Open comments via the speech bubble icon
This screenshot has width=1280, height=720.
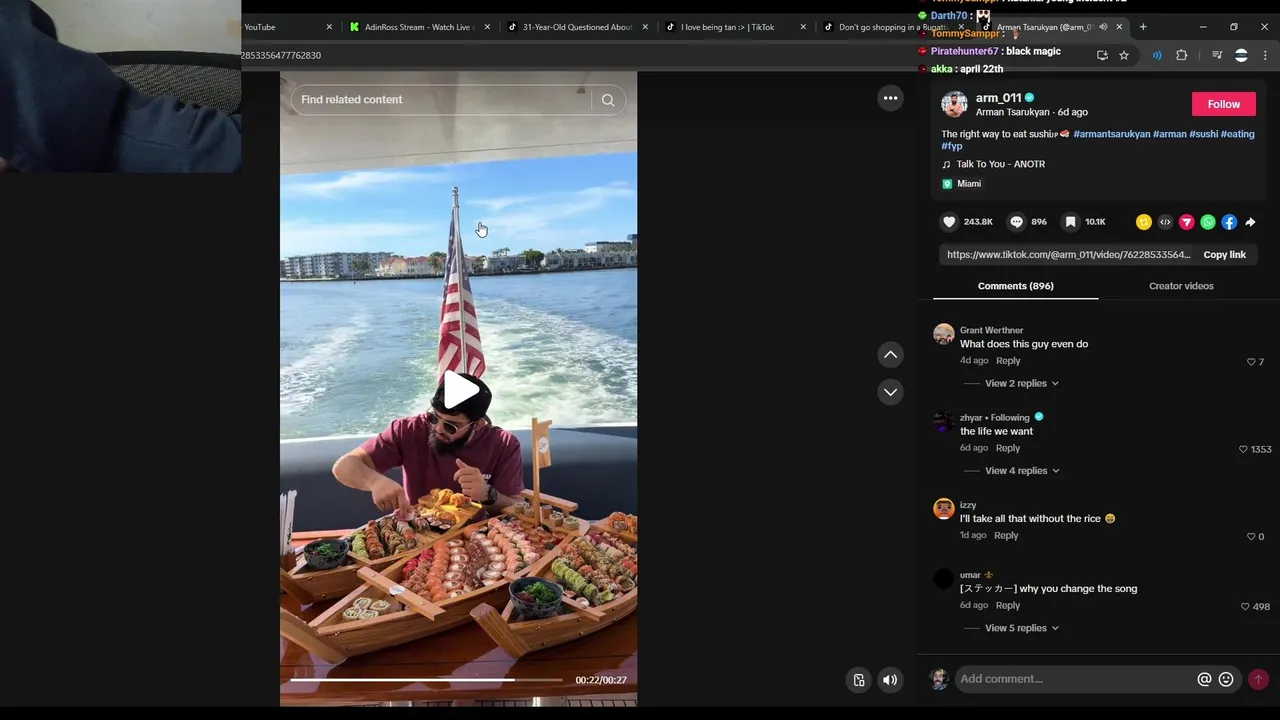pos(1016,222)
